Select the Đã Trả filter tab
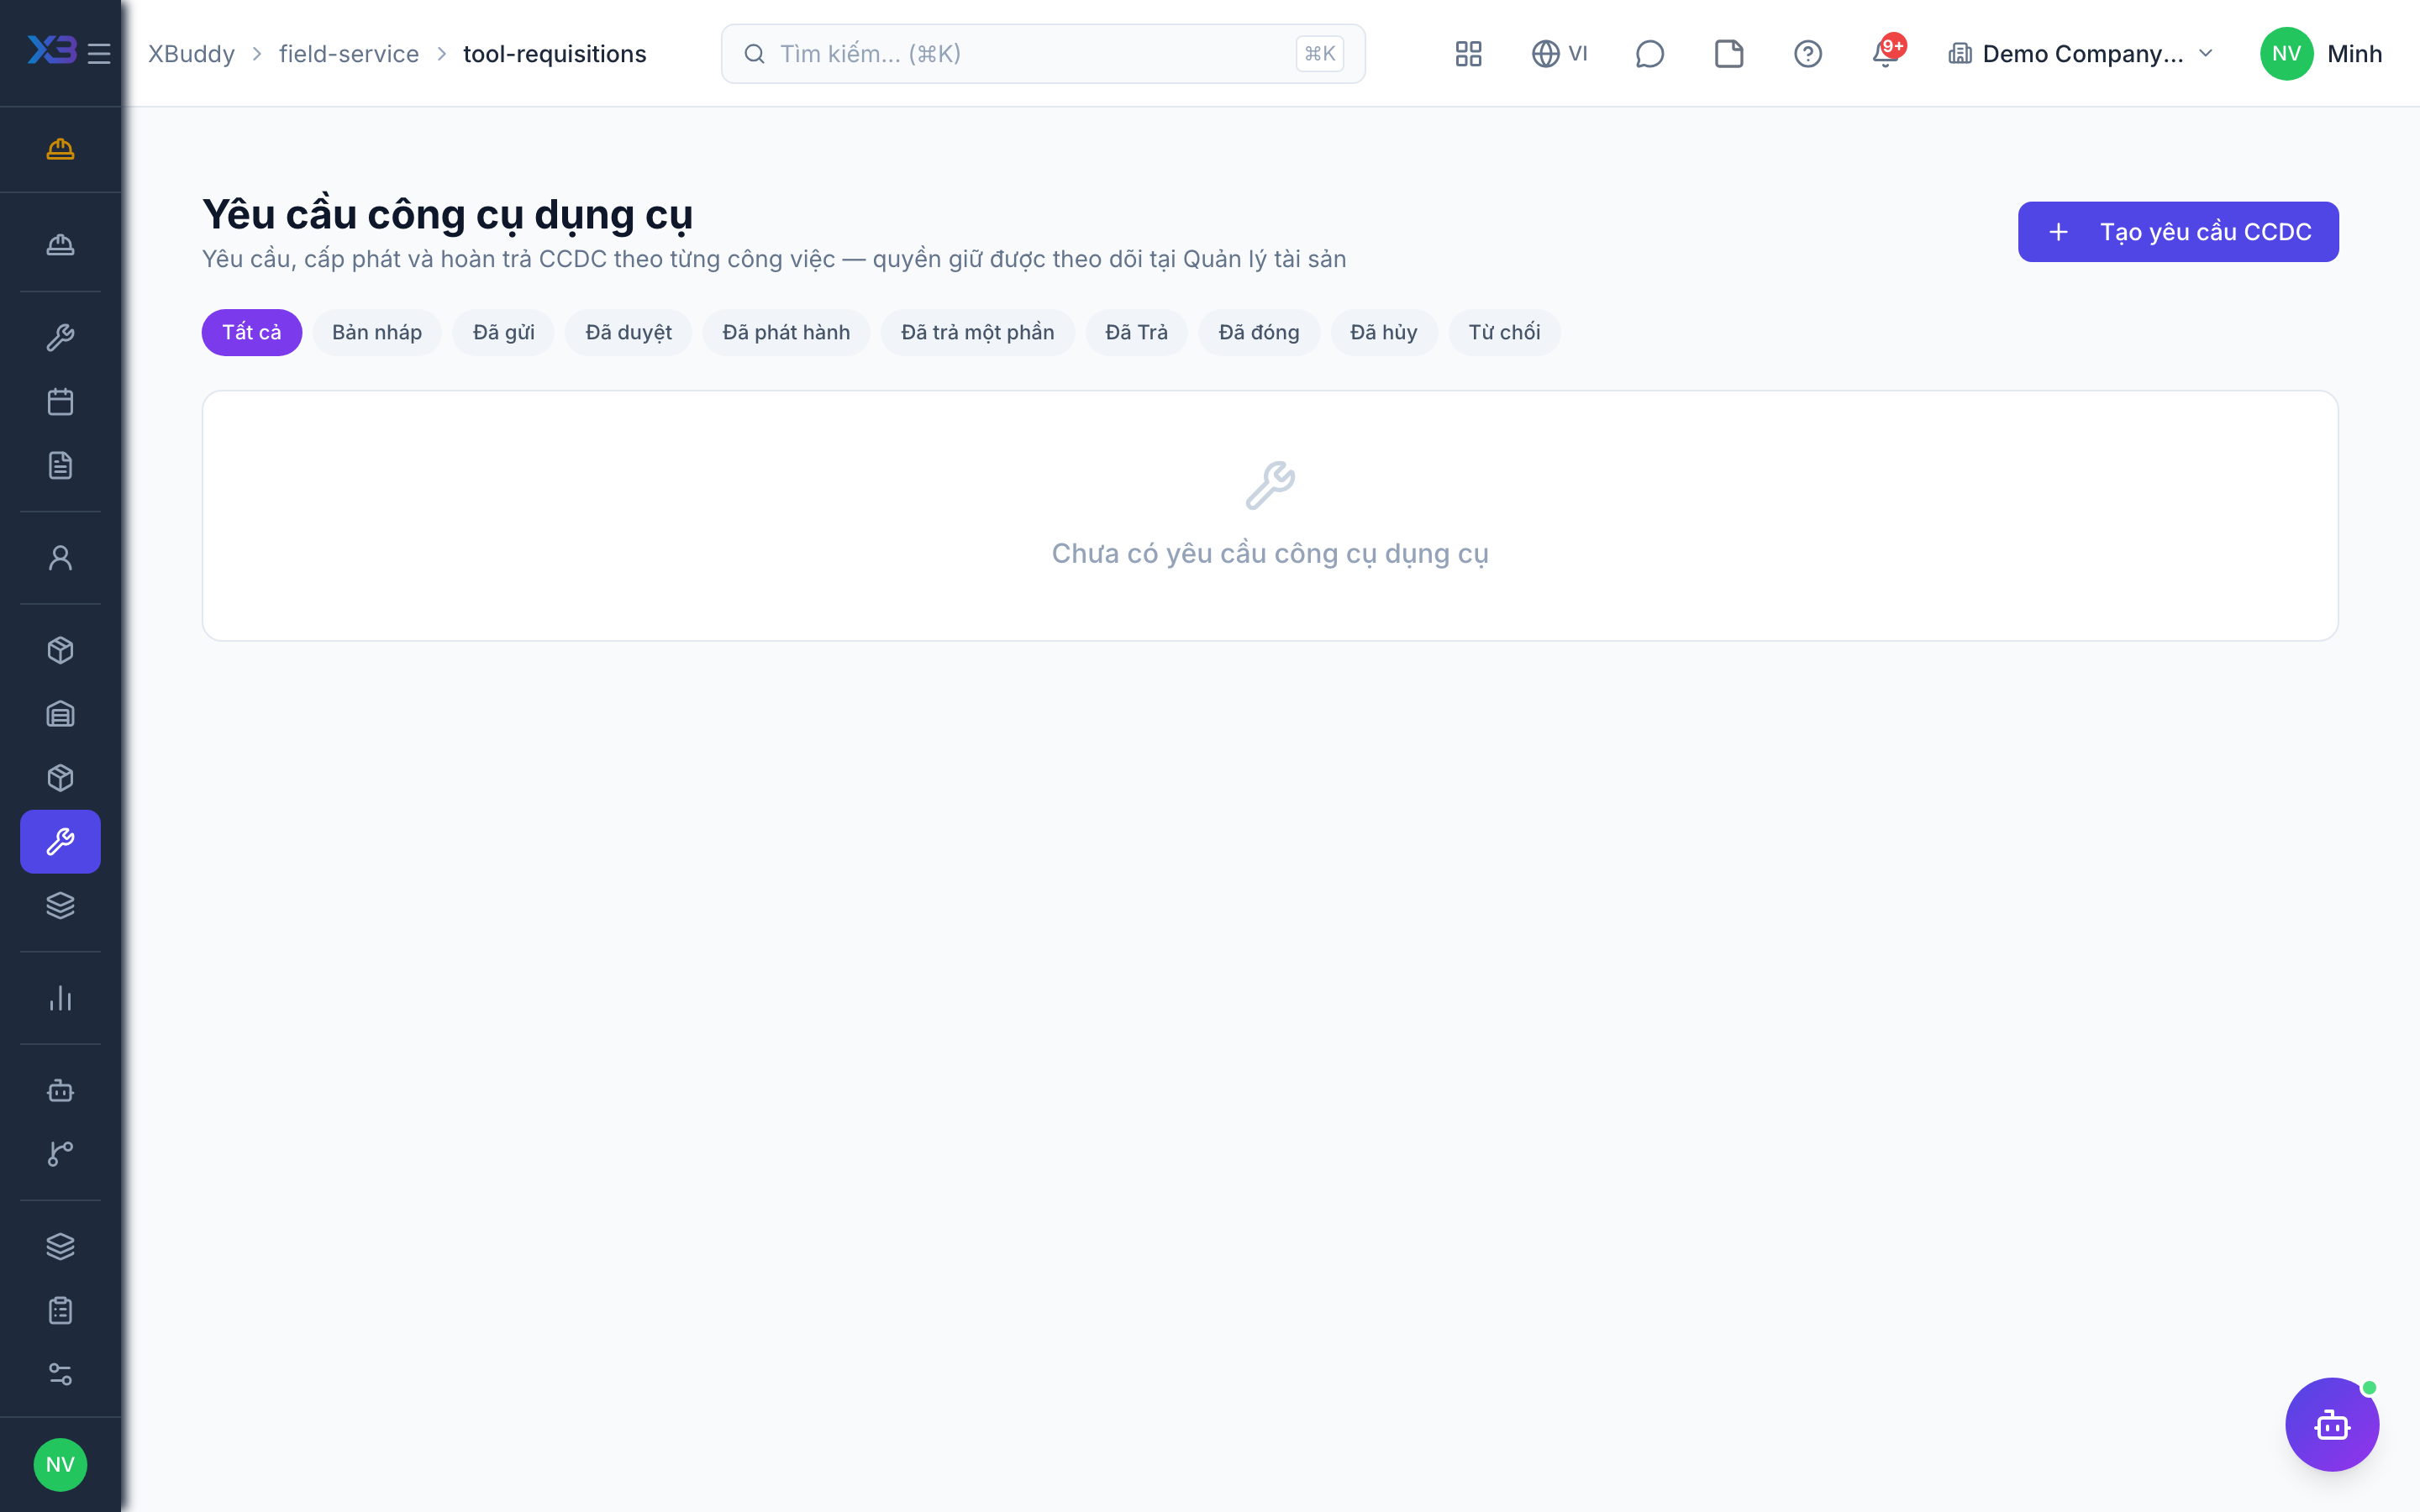The image size is (2420, 1512). point(1136,332)
